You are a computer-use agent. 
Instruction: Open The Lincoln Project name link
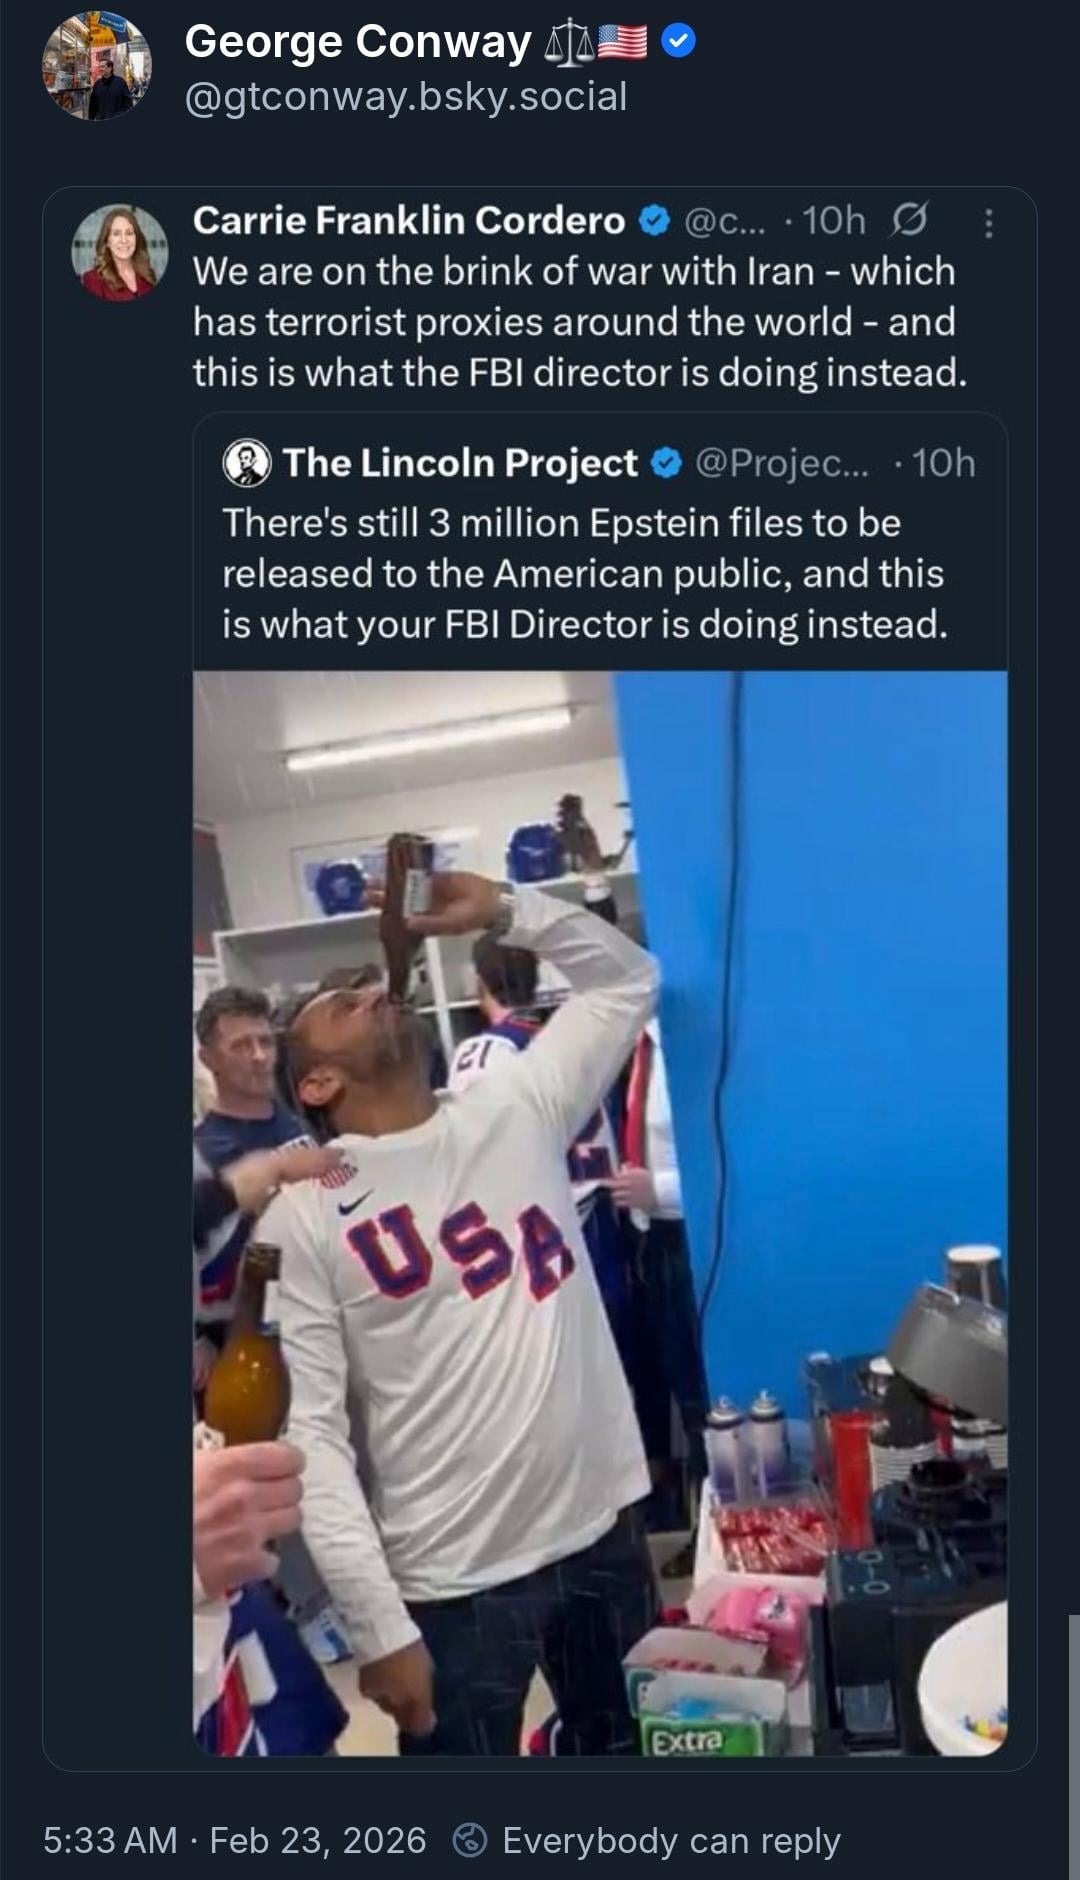click(459, 463)
